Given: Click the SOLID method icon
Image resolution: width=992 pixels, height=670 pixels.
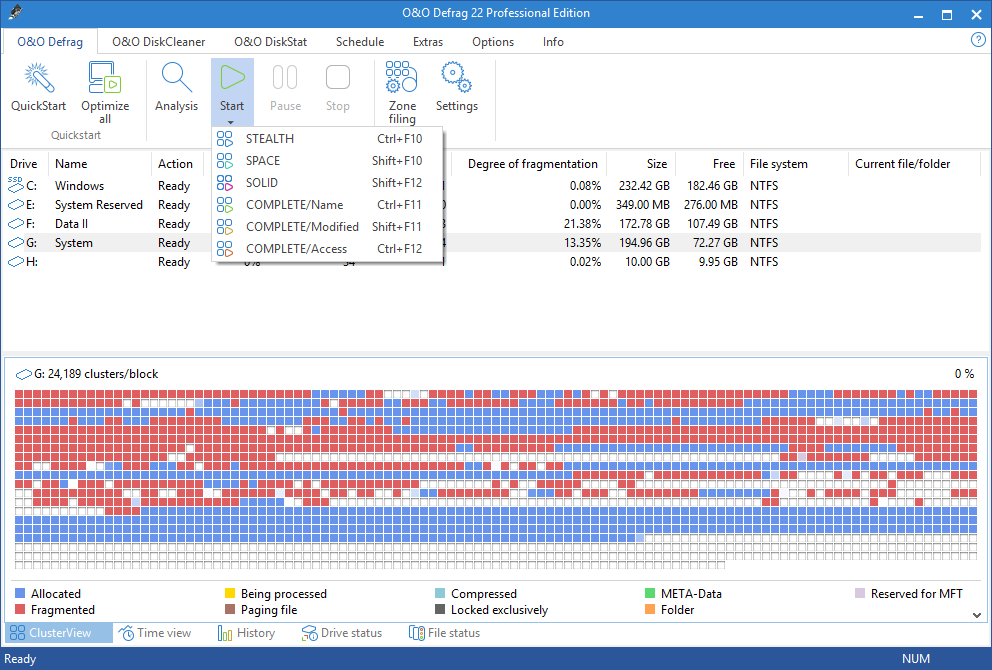Looking at the screenshot, I should [x=225, y=183].
